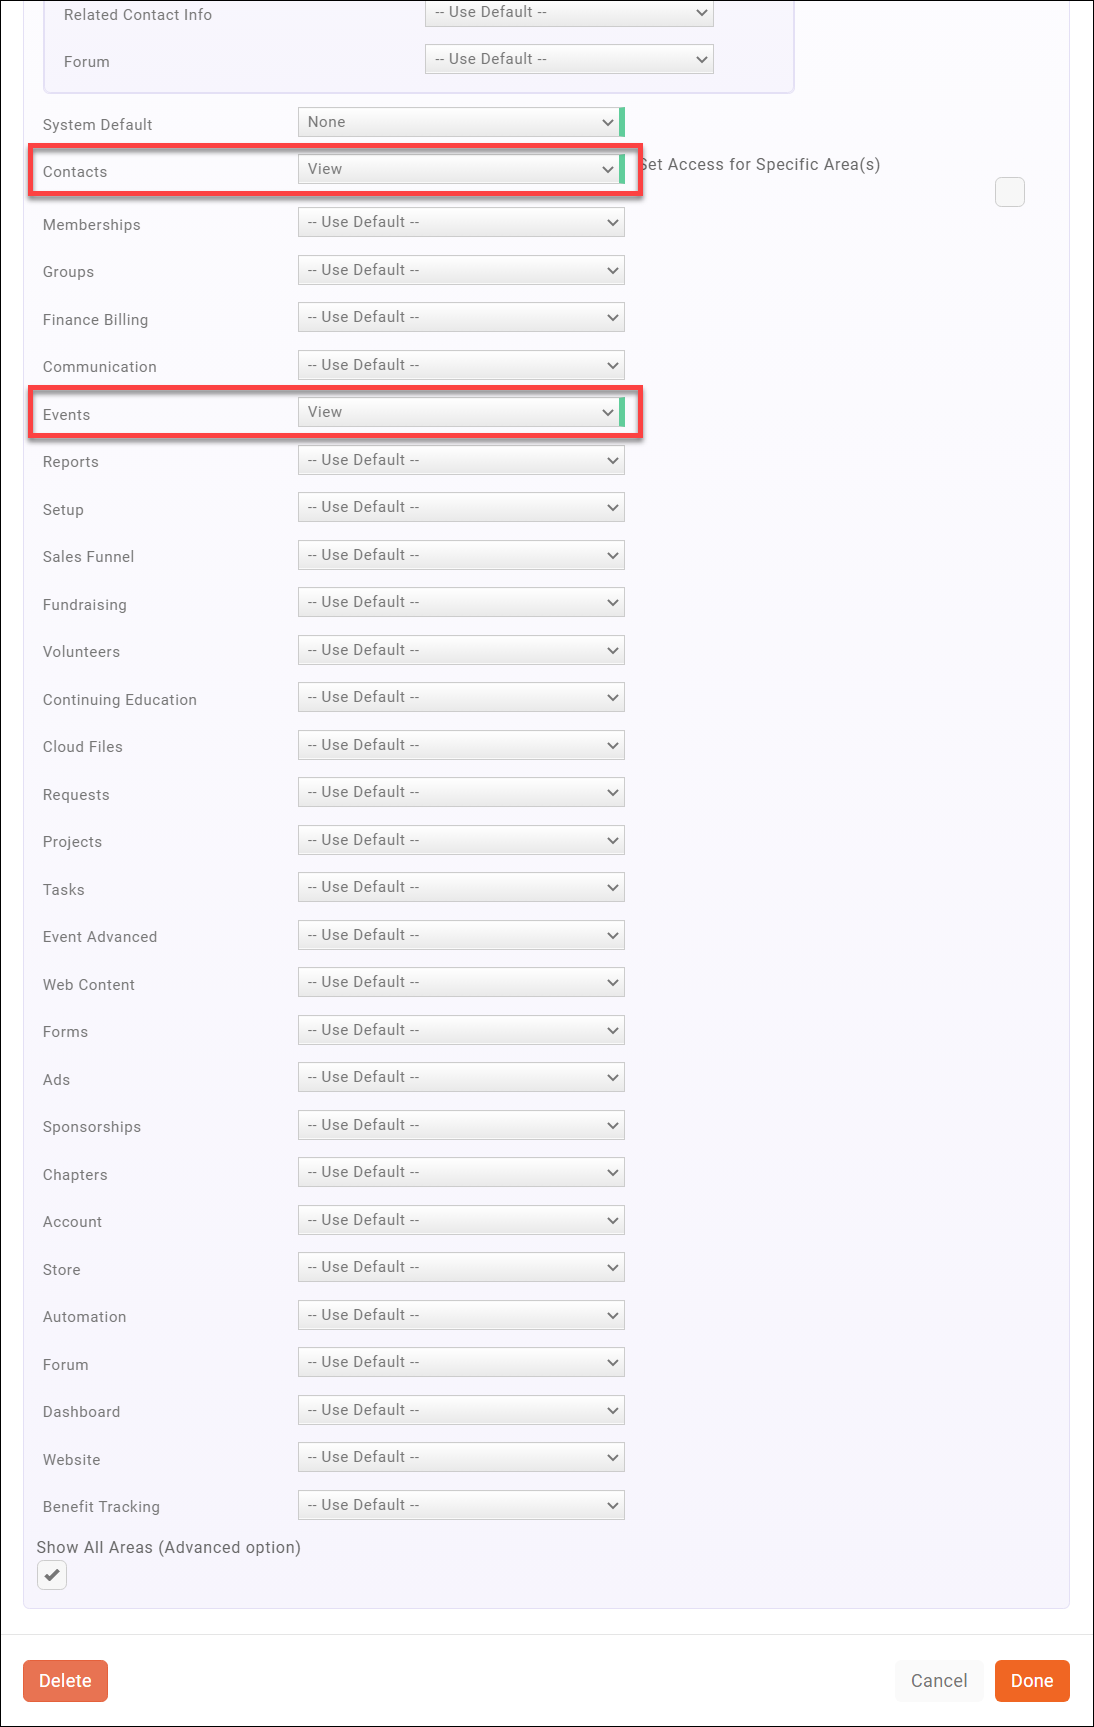Click the Cancel button
Viewport: 1094px width, 1727px height.
click(938, 1681)
